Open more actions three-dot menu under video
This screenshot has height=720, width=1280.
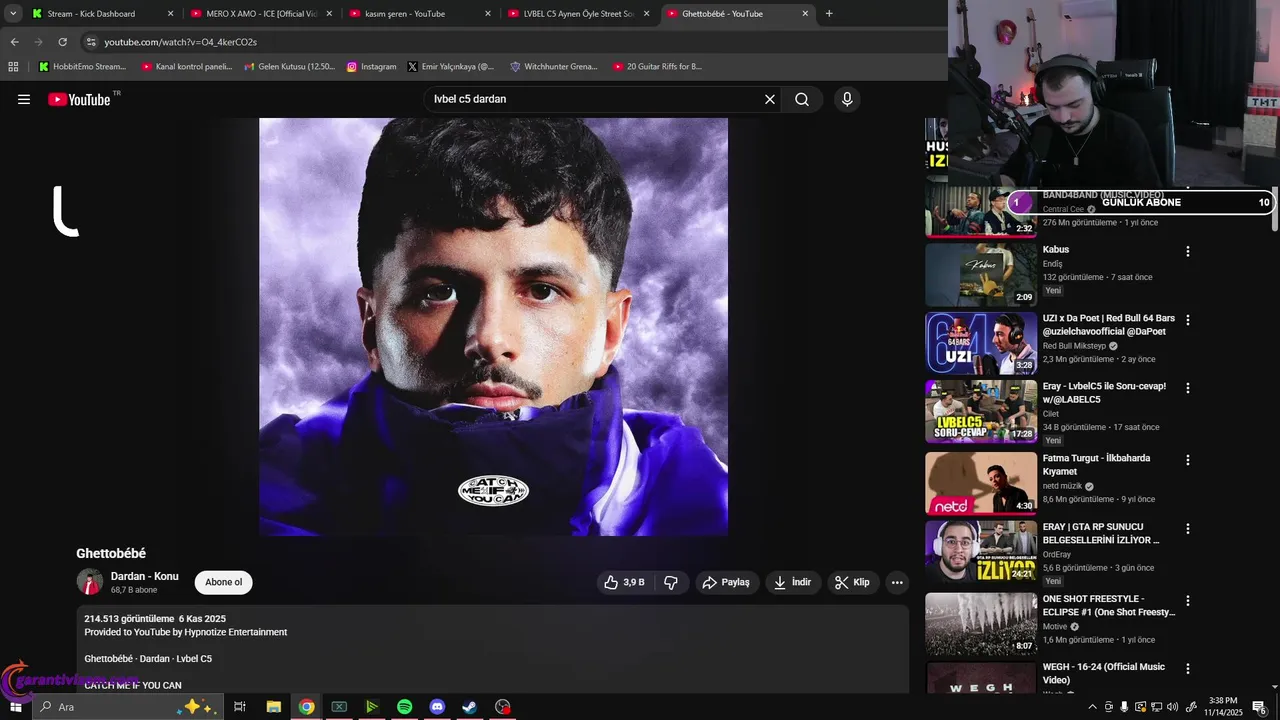[x=897, y=582]
